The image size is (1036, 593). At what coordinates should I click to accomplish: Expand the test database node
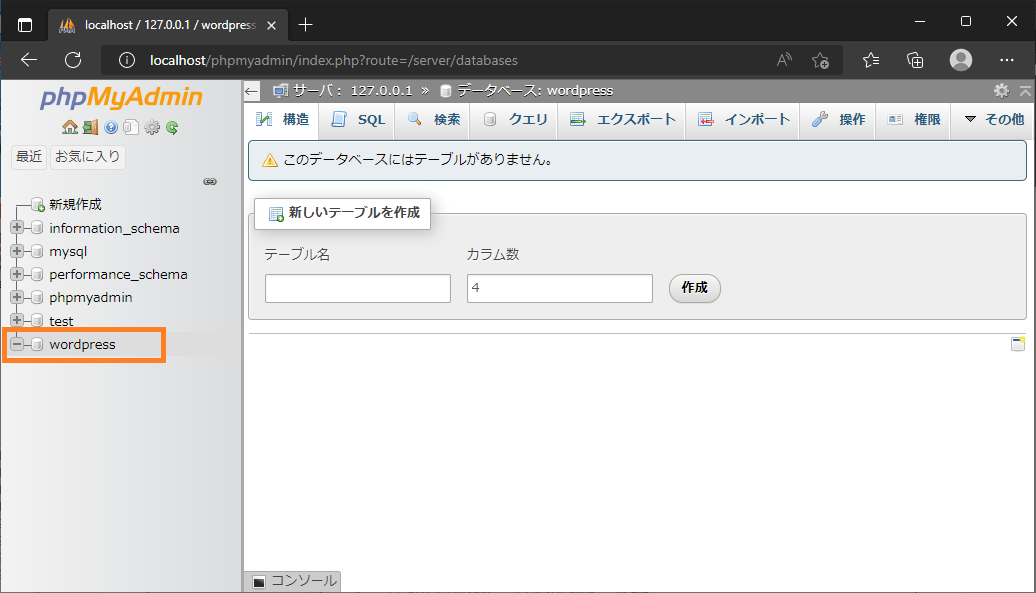(x=17, y=320)
